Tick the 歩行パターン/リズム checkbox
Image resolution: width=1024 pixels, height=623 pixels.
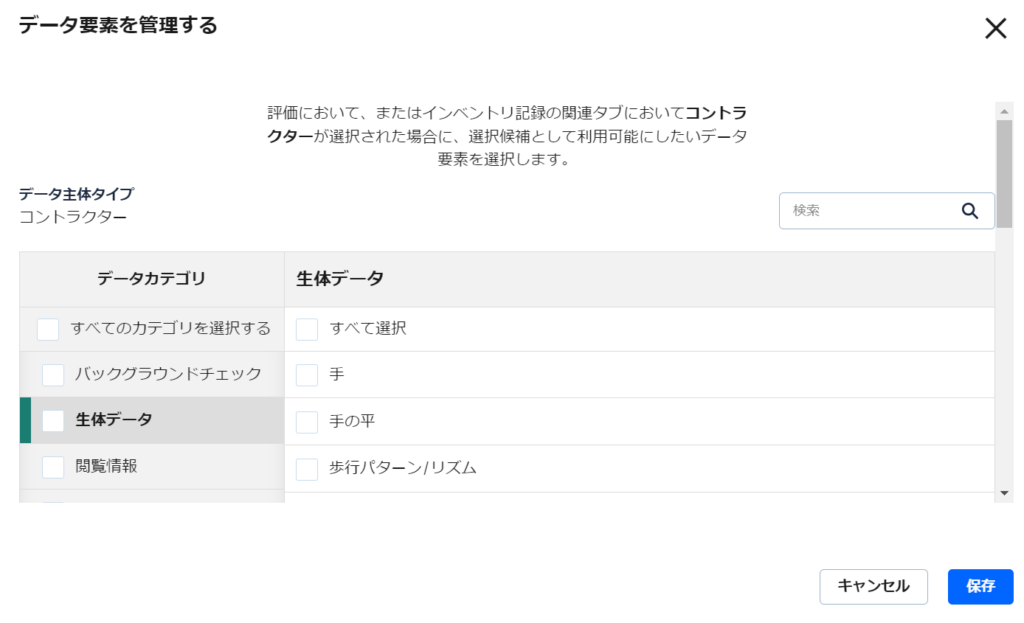coord(307,468)
